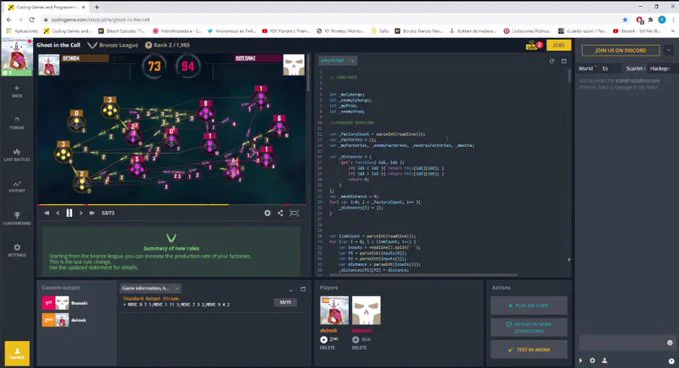This screenshot has height=368, width=679.
Task: Maximize the code editor panel
Action: click(x=564, y=61)
